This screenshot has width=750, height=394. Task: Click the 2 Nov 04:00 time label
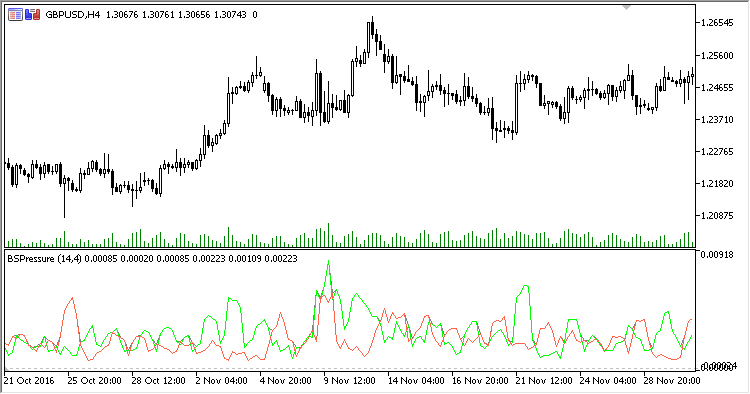(221, 381)
